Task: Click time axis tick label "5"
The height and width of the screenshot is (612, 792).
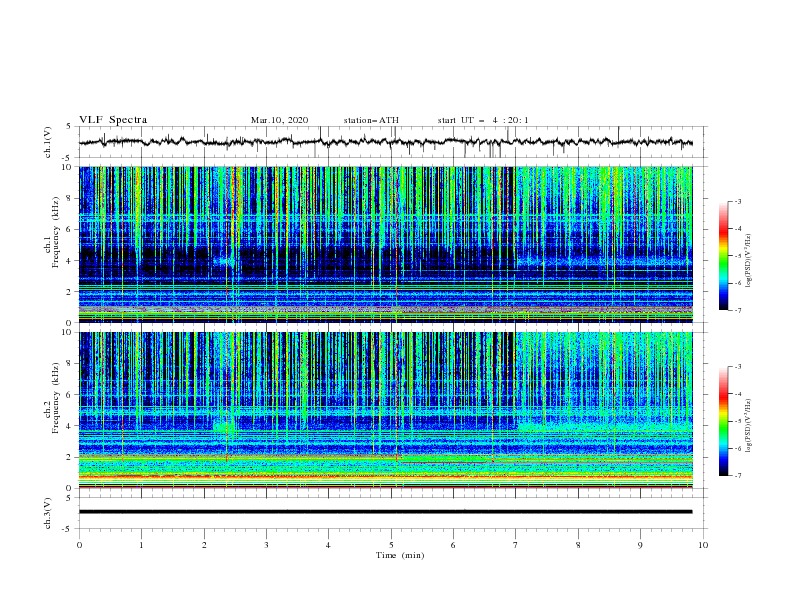Action: tap(391, 545)
